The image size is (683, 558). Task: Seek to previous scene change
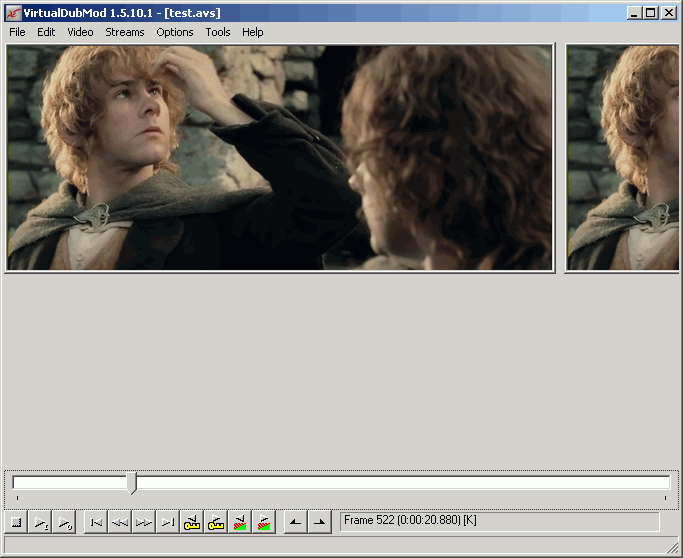[x=240, y=522]
